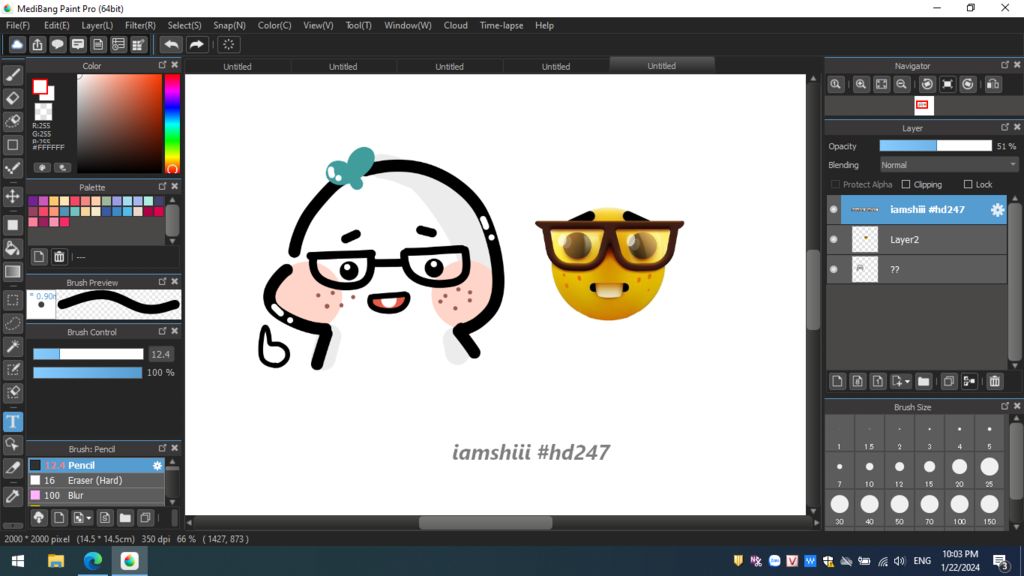Choose brush size 30 preset
The width and height of the screenshot is (1024, 576).
839,508
